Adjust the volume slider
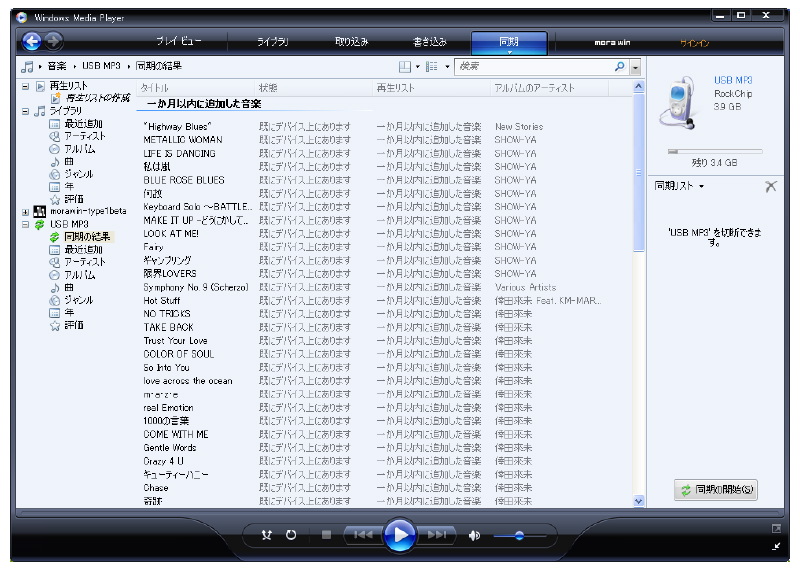This screenshot has height=570, width=800. tap(519, 535)
